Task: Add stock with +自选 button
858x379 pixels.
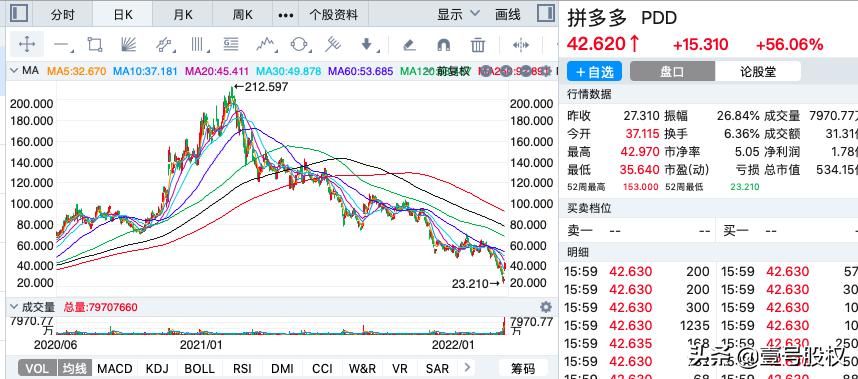Action: tap(594, 72)
